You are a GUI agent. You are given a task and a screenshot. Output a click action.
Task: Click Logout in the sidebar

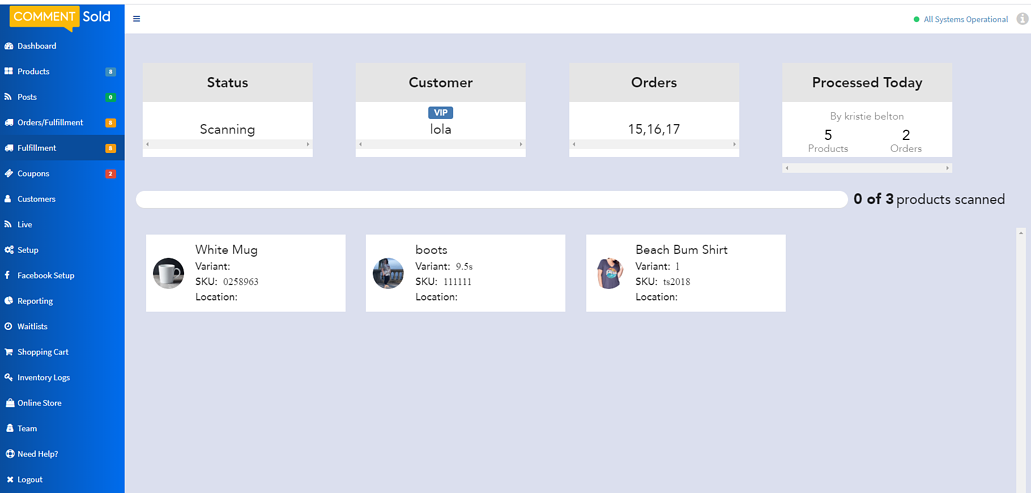30,480
